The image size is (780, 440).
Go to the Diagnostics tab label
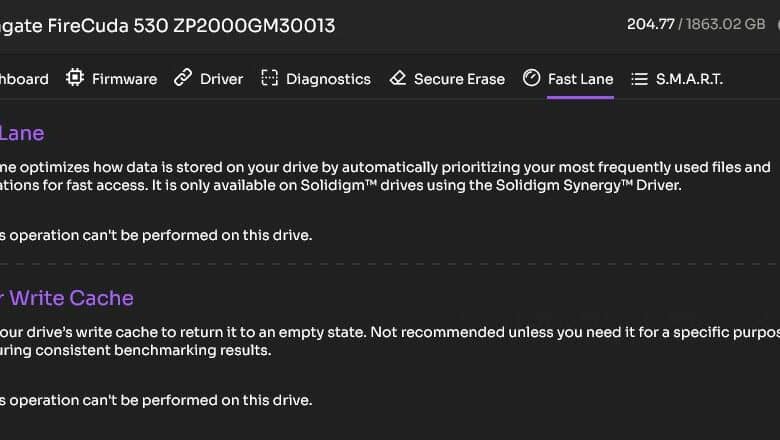coord(328,79)
